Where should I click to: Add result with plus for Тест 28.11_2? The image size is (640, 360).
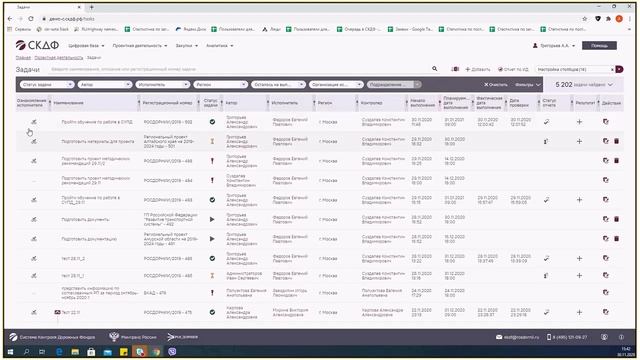tap(579, 258)
